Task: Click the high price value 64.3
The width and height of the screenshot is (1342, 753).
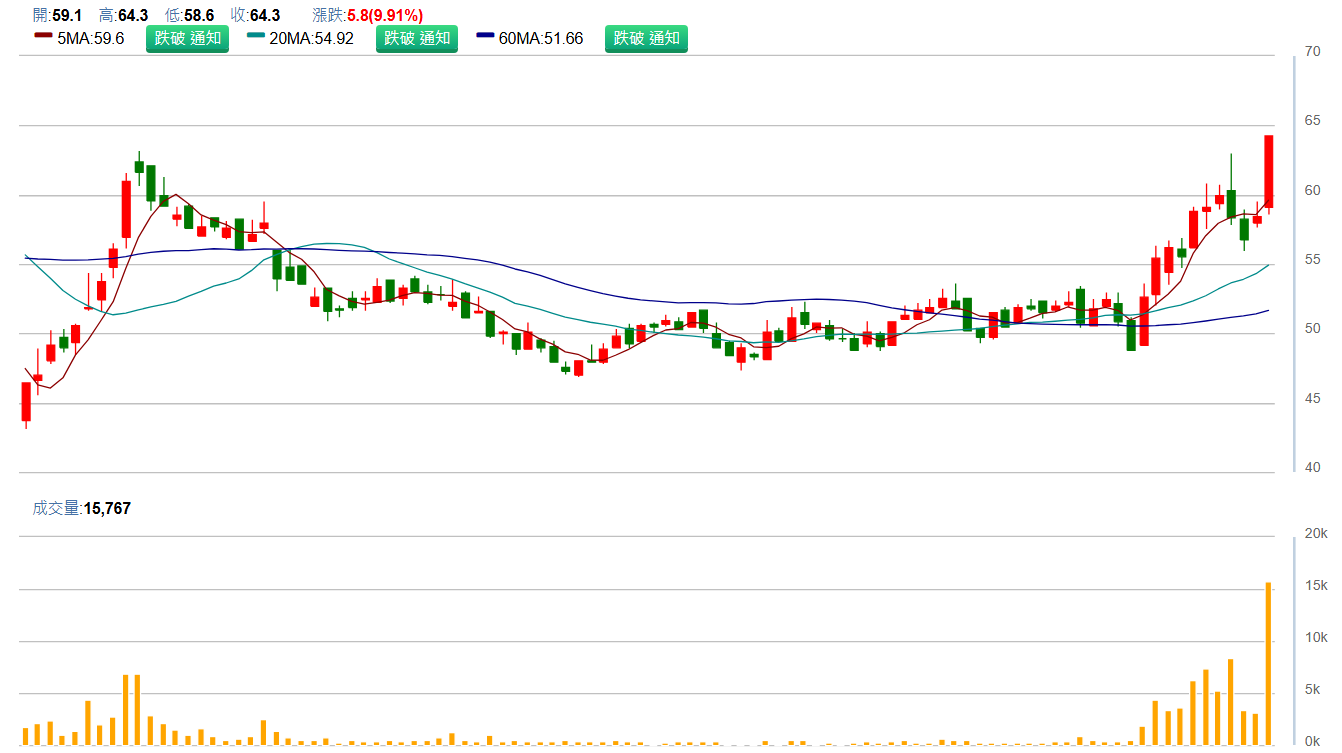Action: point(133,15)
